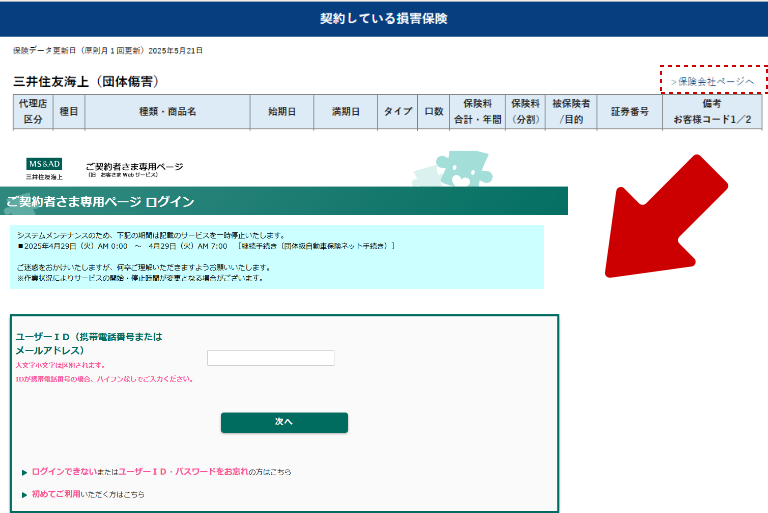
Task: Click the 三井住友海上（団体傷害） heading
Action: point(86,81)
